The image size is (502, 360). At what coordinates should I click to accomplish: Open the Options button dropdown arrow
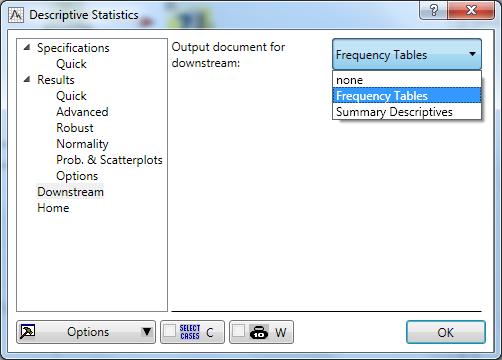point(147,332)
